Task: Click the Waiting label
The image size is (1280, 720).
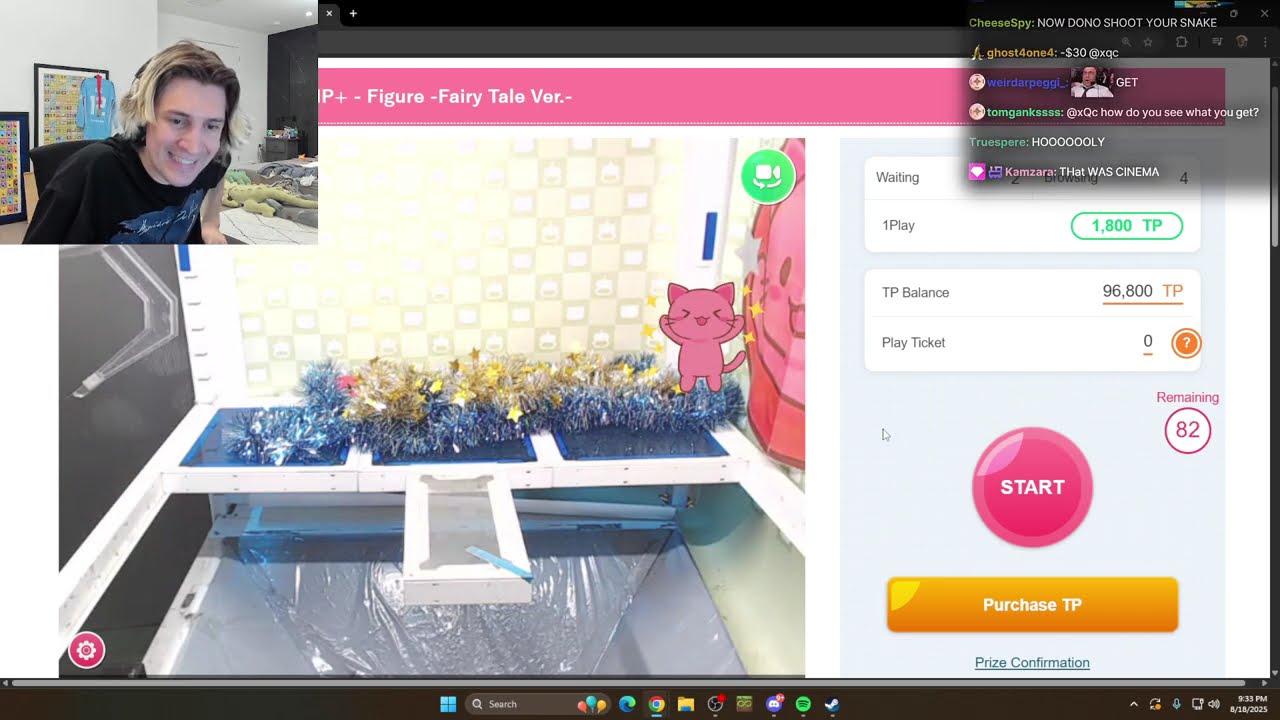Action: coord(897,177)
